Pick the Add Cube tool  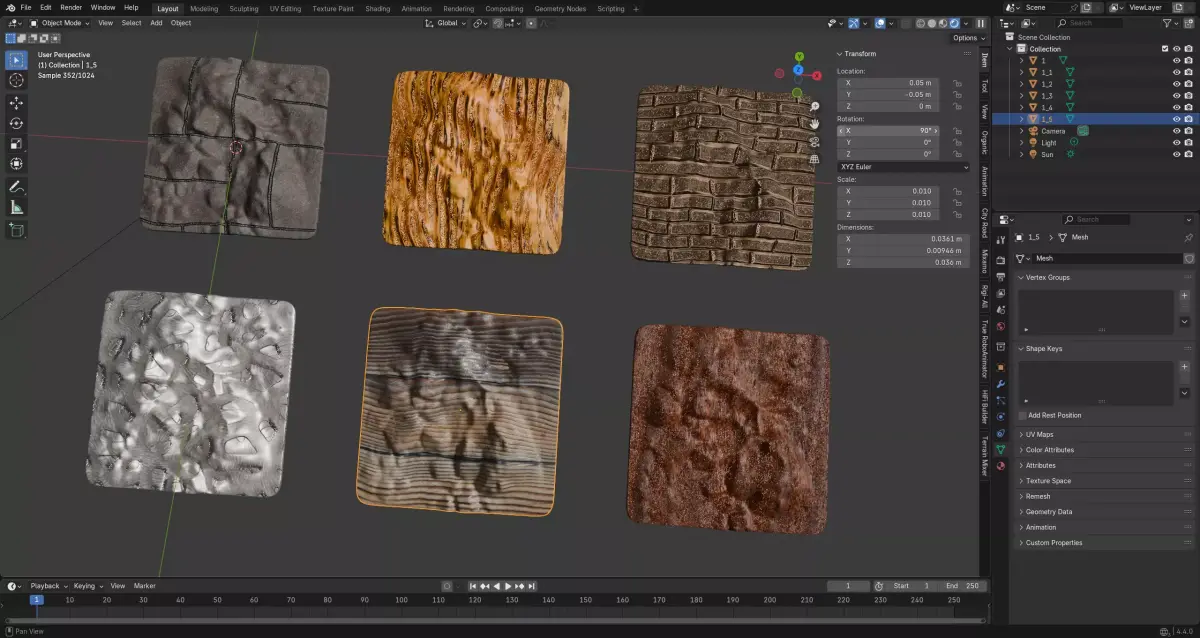[16, 230]
